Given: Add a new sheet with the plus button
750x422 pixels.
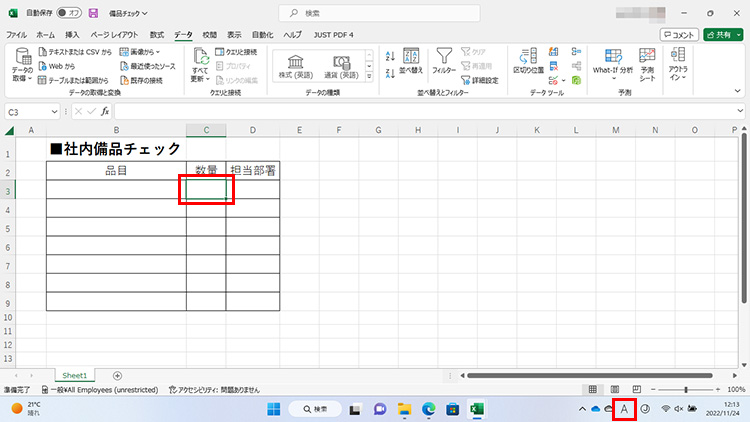Looking at the screenshot, I should 117,375.
